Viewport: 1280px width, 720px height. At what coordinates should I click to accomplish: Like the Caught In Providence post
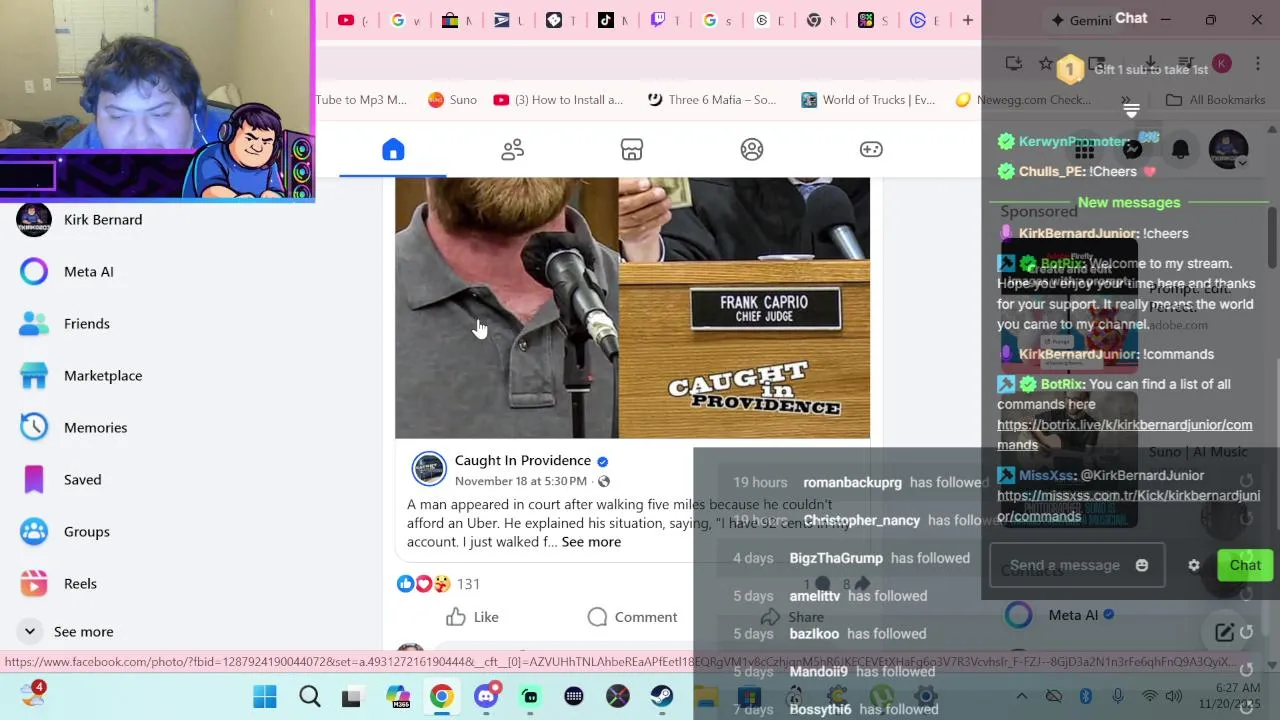(473, 617)
